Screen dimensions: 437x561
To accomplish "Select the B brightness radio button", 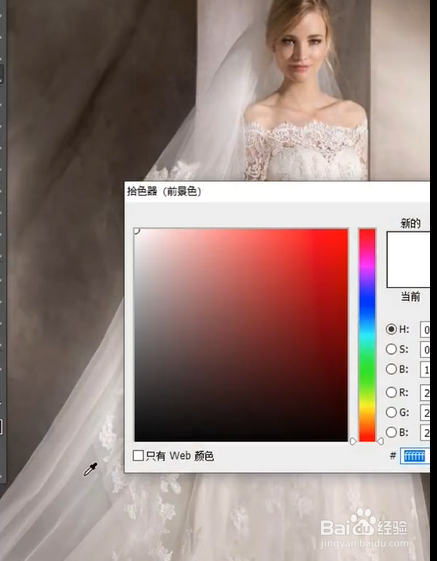I will pos(391,369).
